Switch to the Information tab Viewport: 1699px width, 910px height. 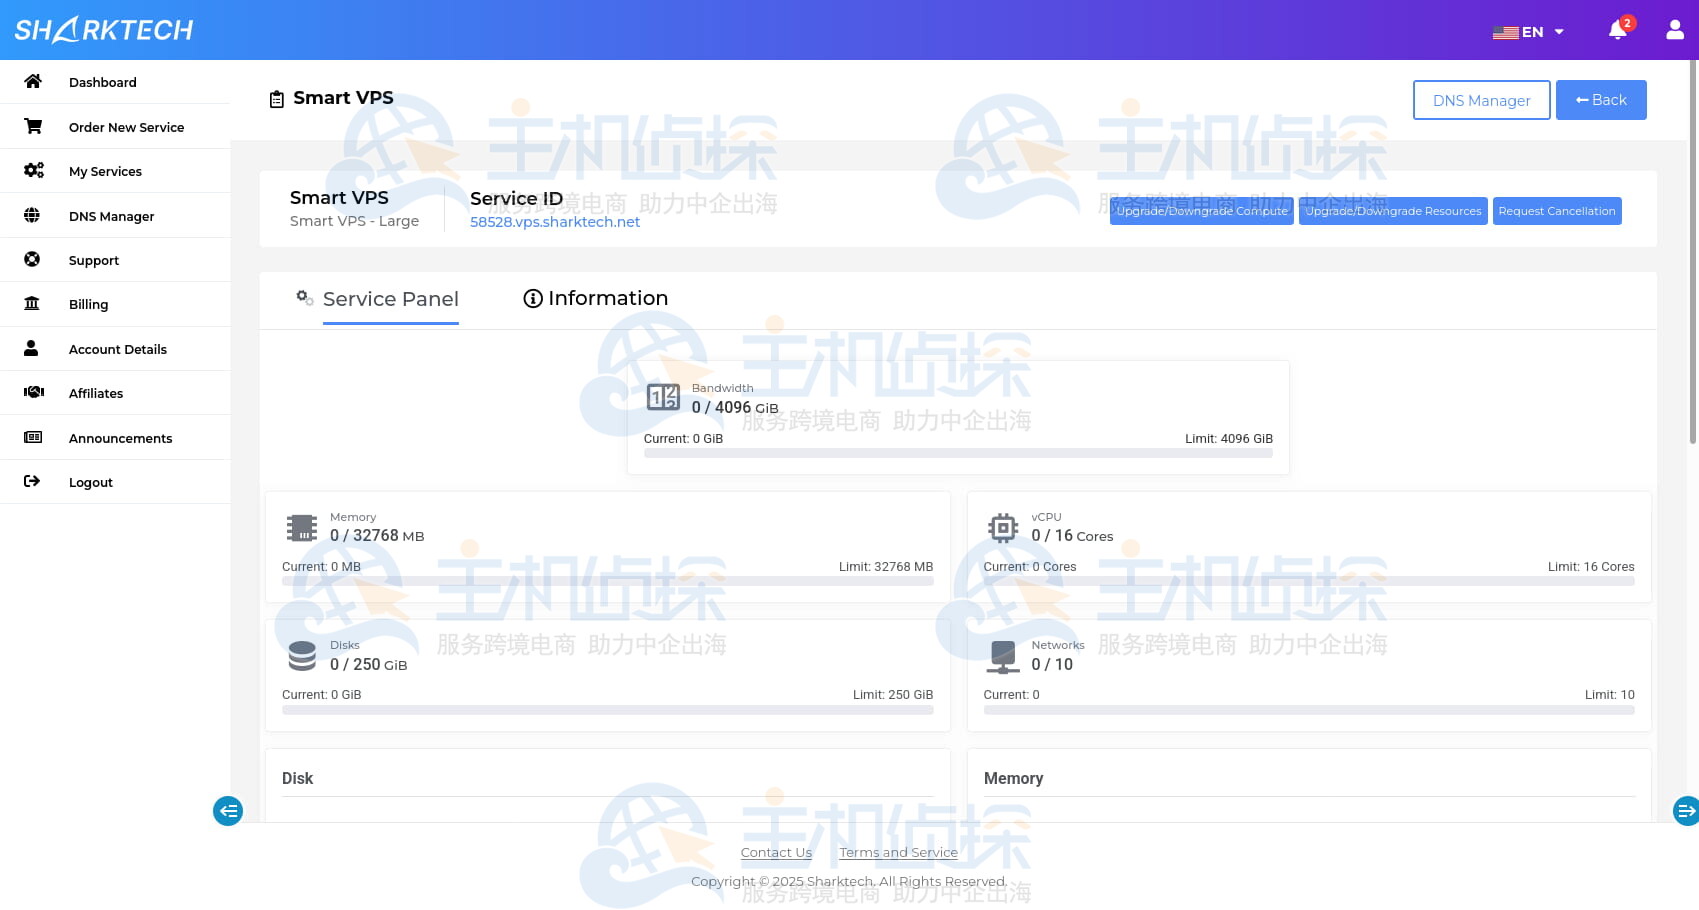click(x=596, y=298)
